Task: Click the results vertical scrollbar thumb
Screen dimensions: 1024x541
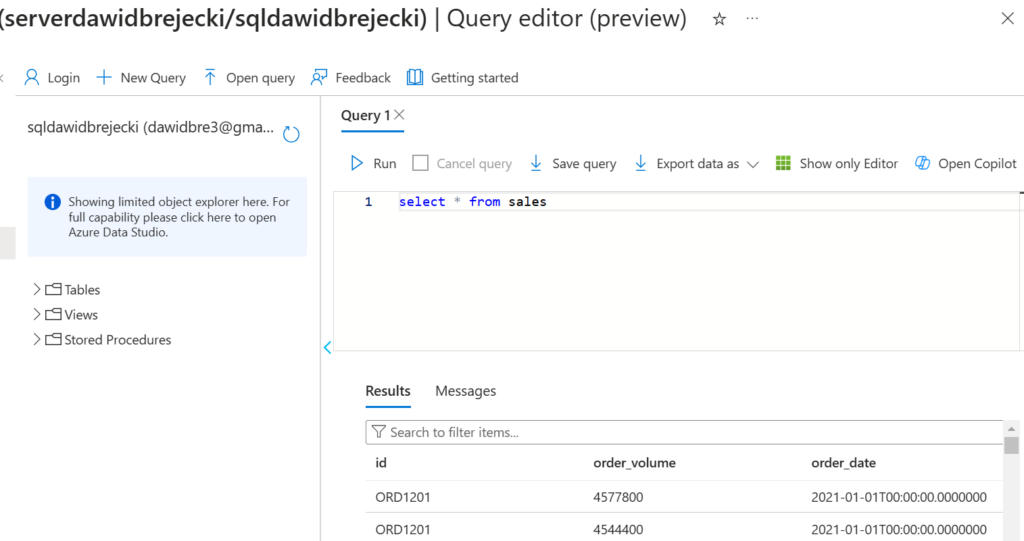Action: click(1011, 446)
